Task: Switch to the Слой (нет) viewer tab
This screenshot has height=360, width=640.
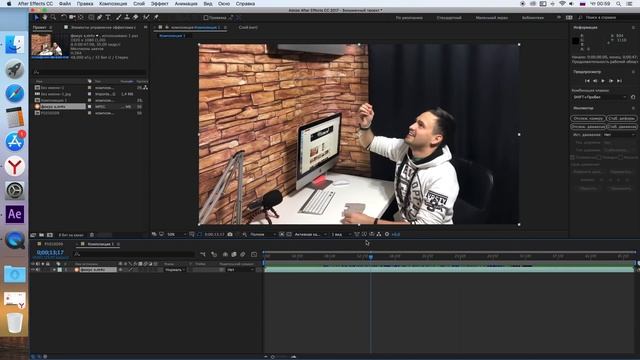Action: (x=248, y=27)
